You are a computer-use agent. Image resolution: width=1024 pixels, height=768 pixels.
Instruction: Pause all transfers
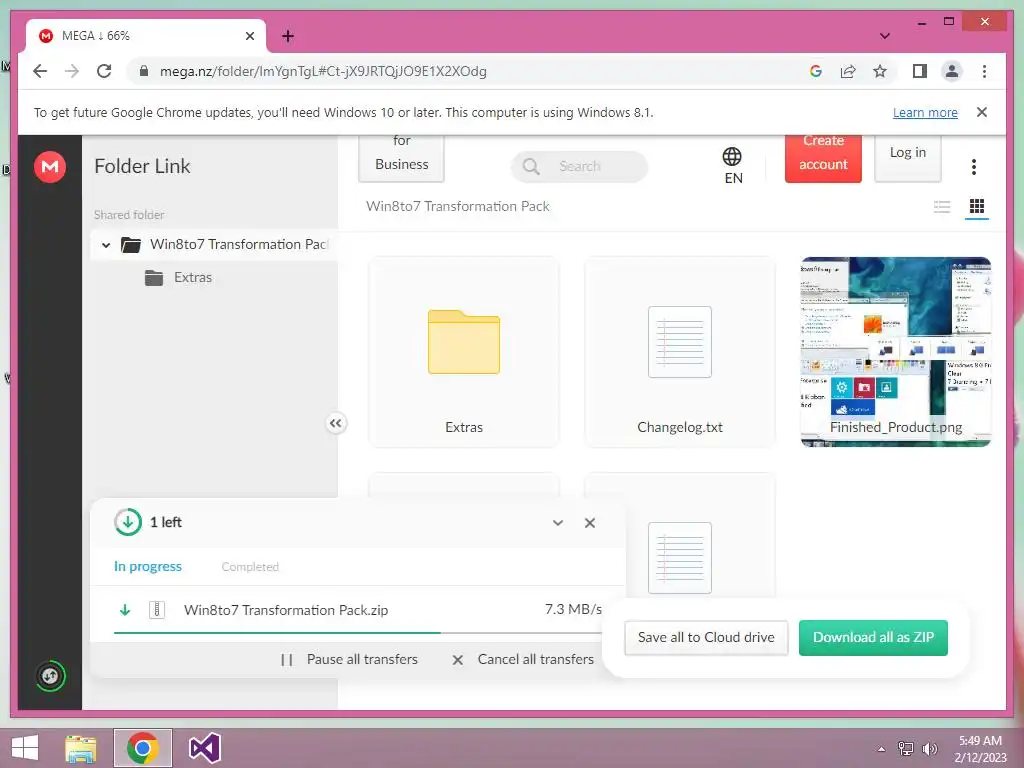click(x=349, y=660)
